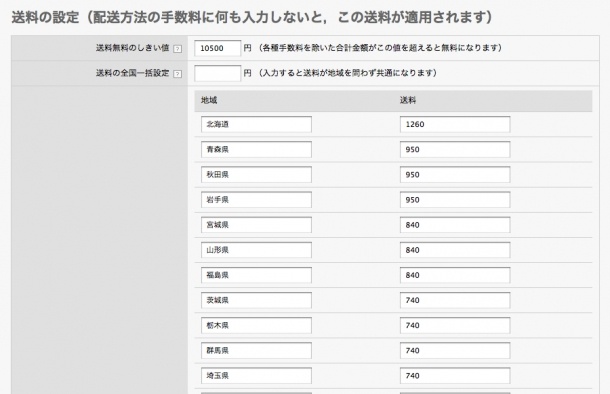
Task: Select the 青森県 region field
Action: 256,150
